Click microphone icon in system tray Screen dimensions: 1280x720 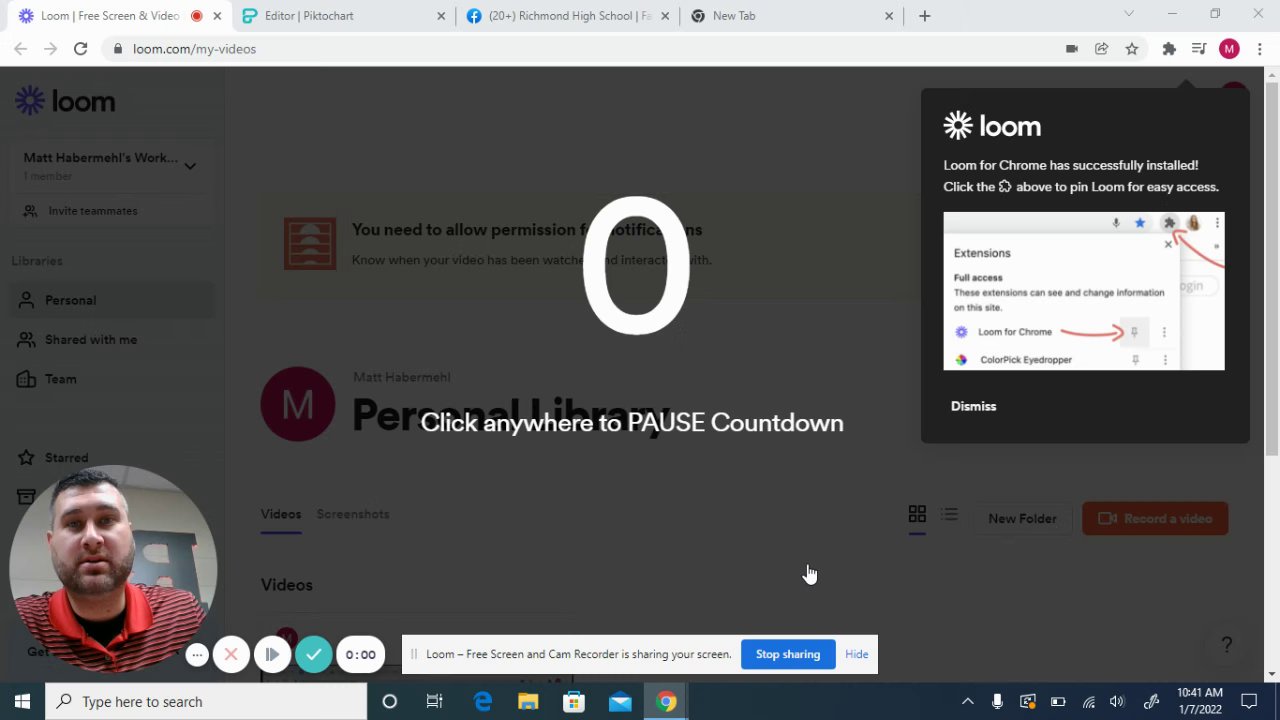[x=997, y=701]
